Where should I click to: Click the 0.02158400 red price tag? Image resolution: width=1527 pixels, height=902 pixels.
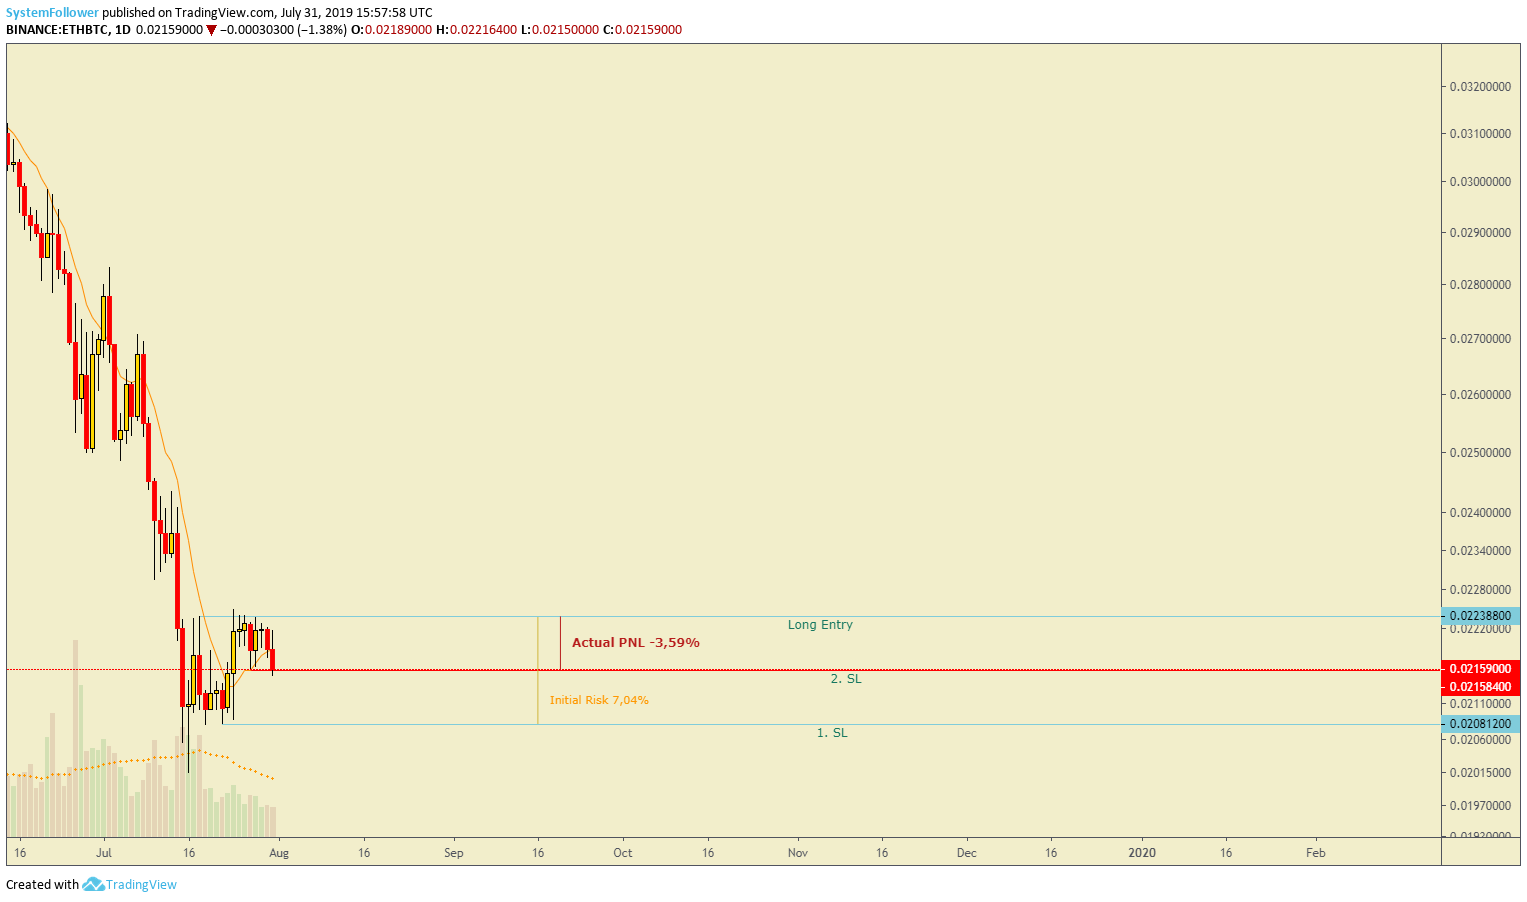(1480, 686)
